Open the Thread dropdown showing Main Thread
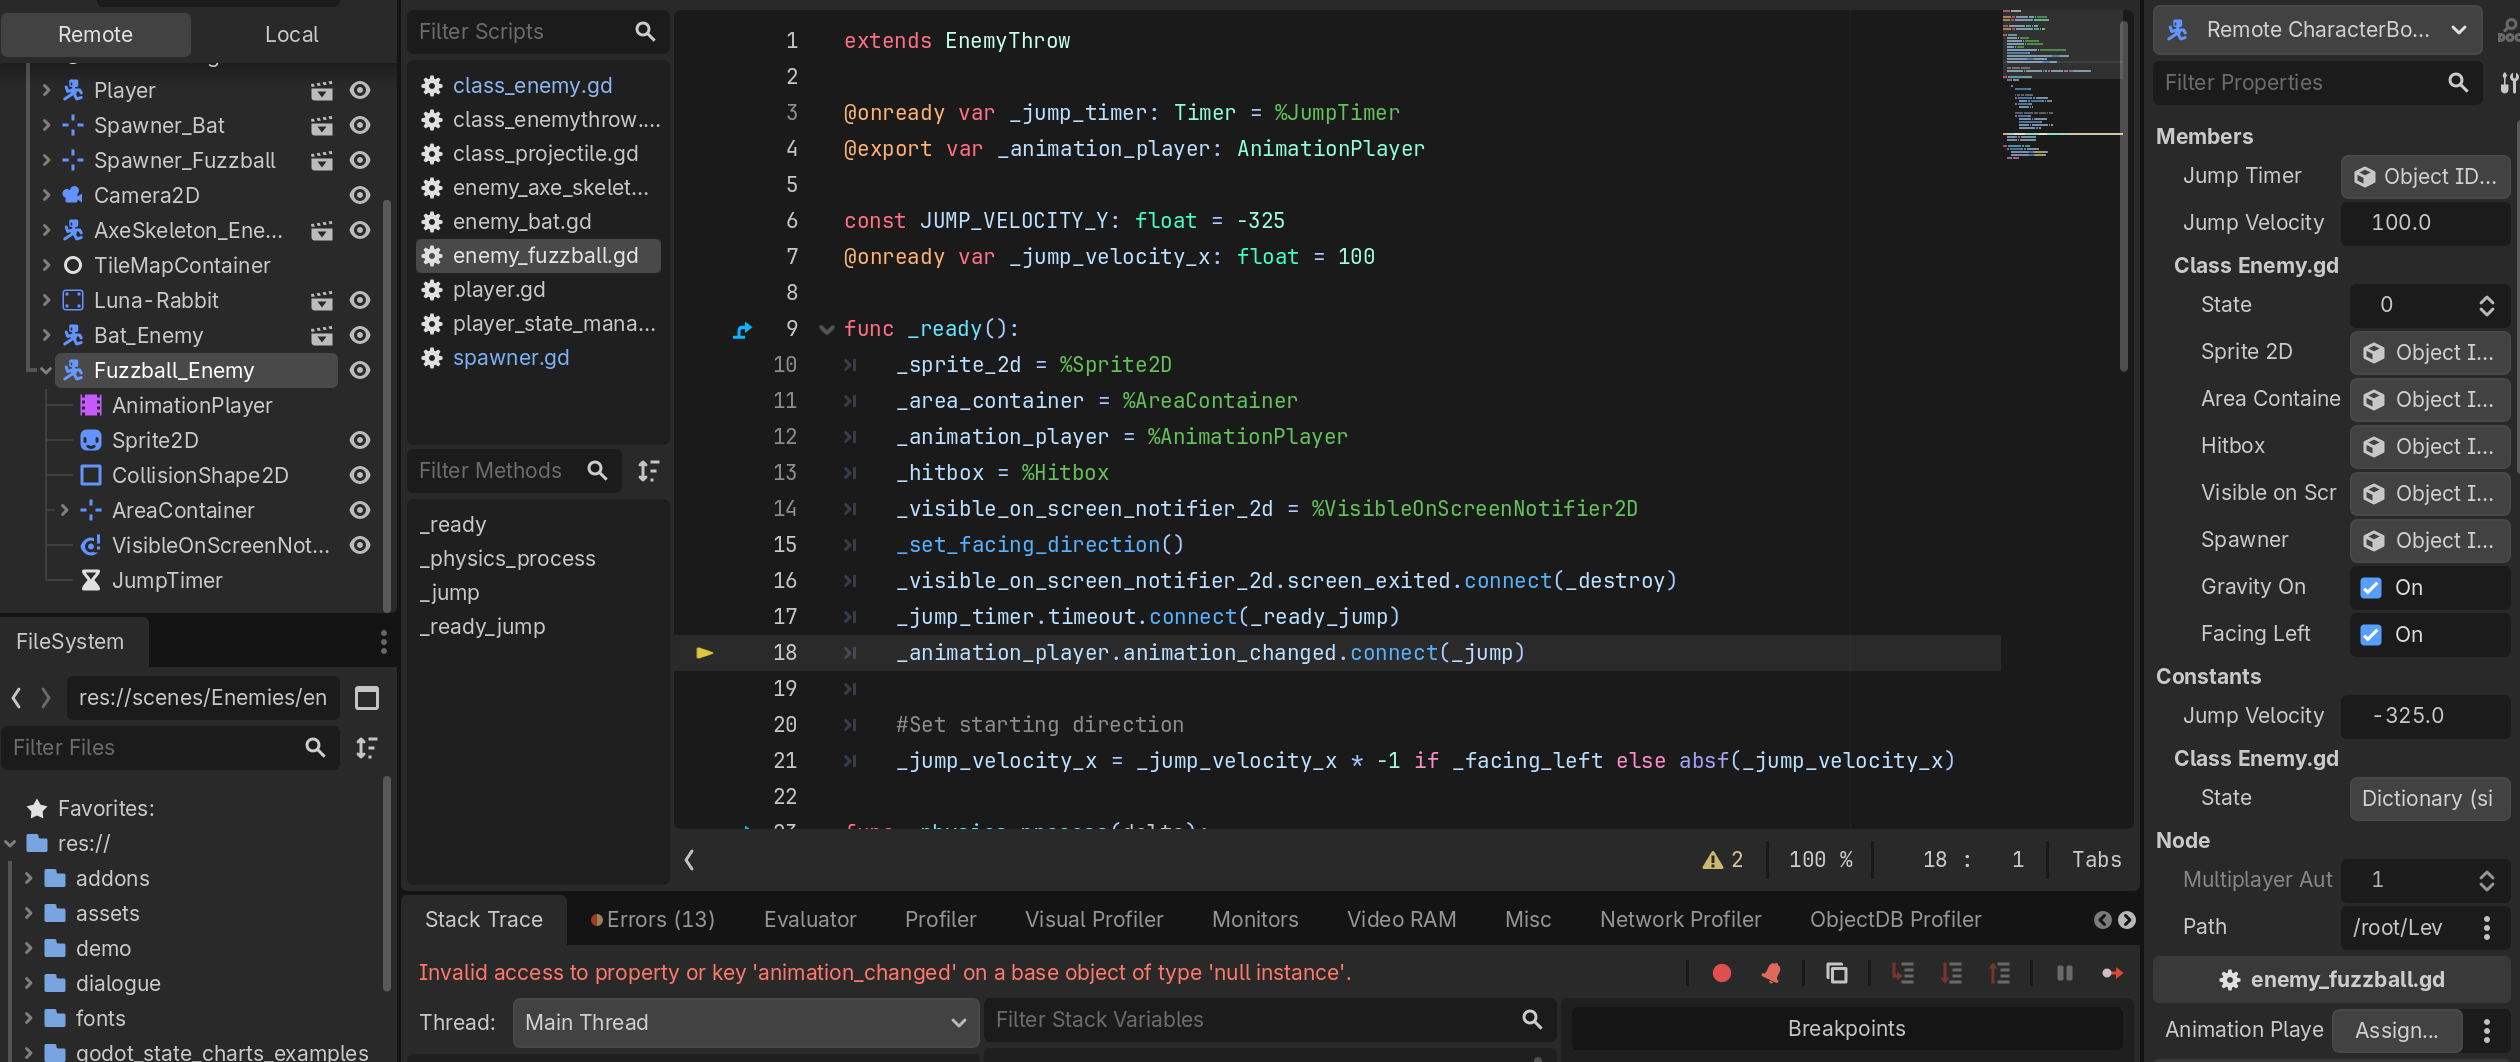Viewport: 2520px width, 1062px height. (743, 1022)
